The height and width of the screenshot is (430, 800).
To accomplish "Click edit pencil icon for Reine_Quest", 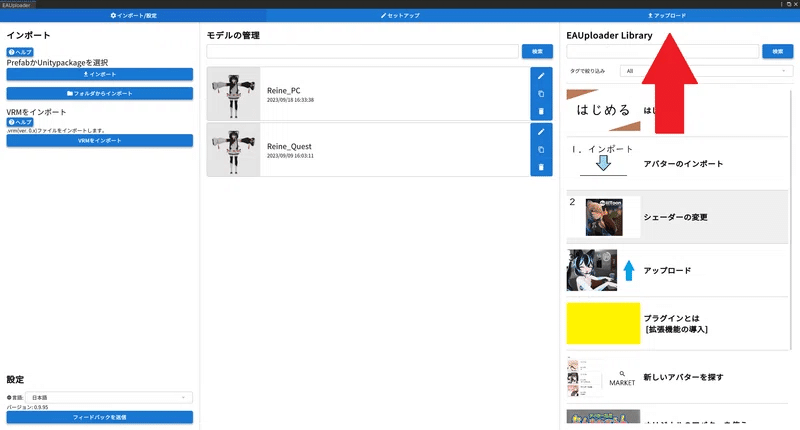I will click(541, 132).
